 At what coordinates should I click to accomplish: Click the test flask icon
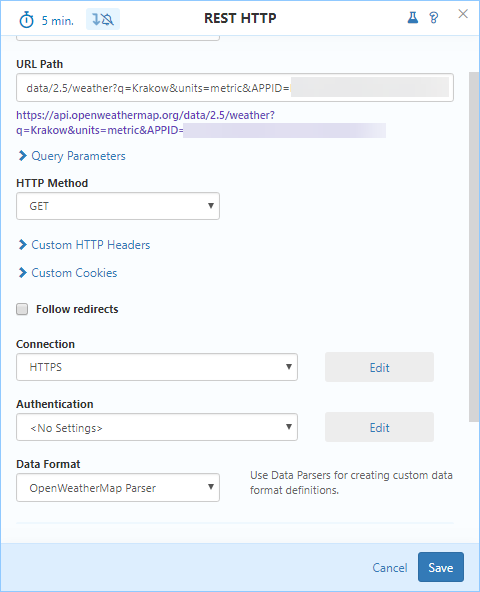(x=413, y=17)
